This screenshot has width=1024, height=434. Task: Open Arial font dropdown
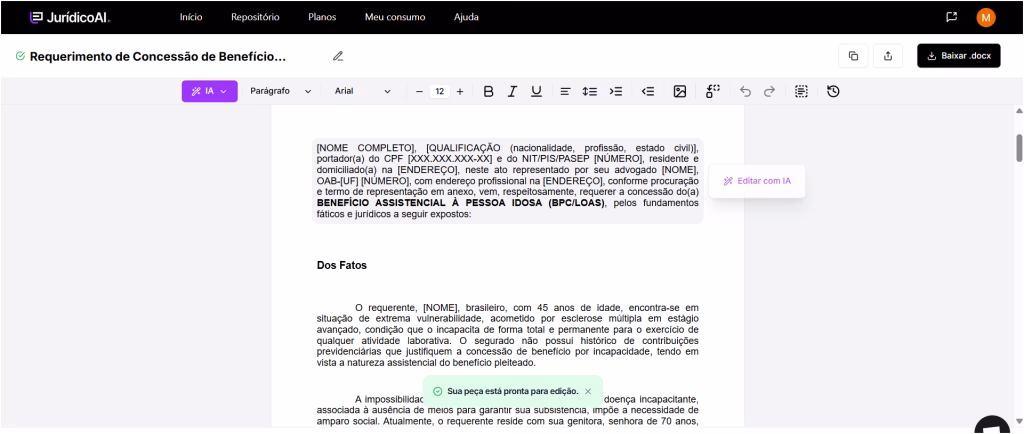(362, 91)
